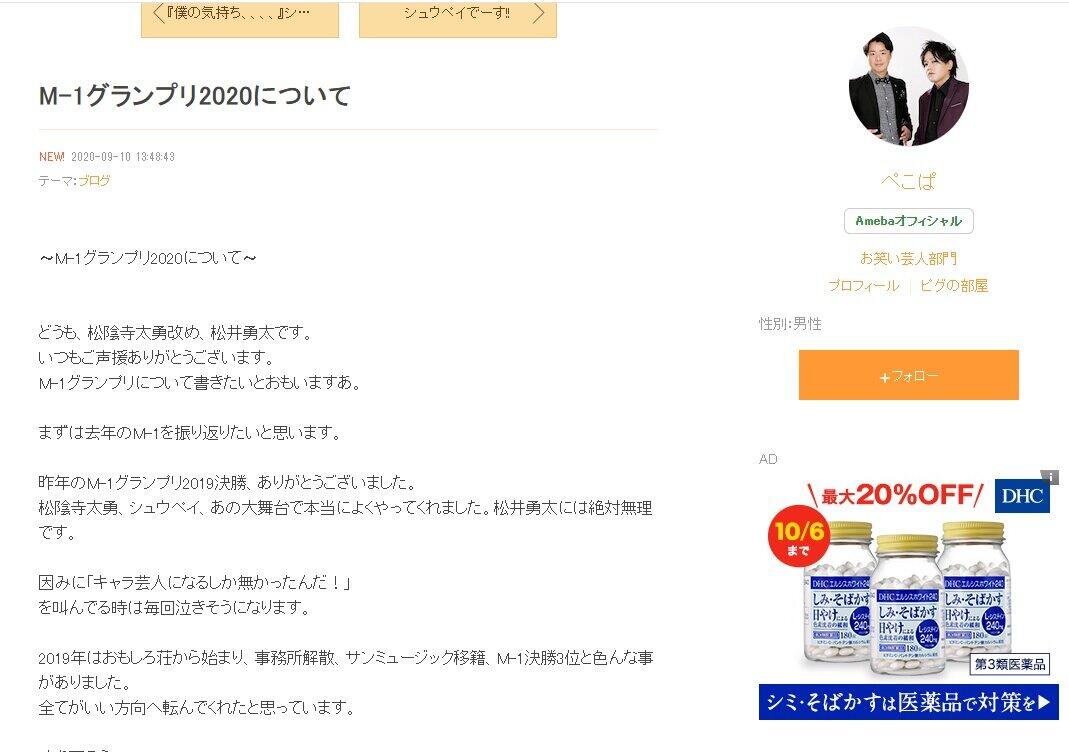
Task: Click the ad info icon
Action: (x=1050, y=477)
